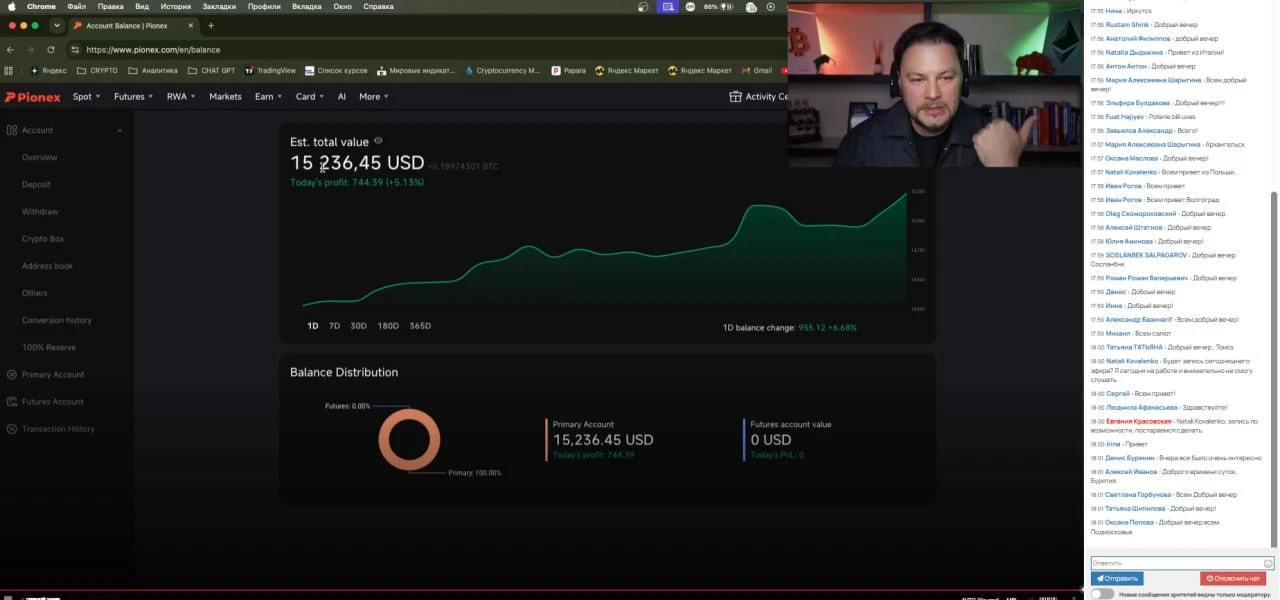Open Conversion history in the sidebar
1280x600 pixels.
coord(57,320)
